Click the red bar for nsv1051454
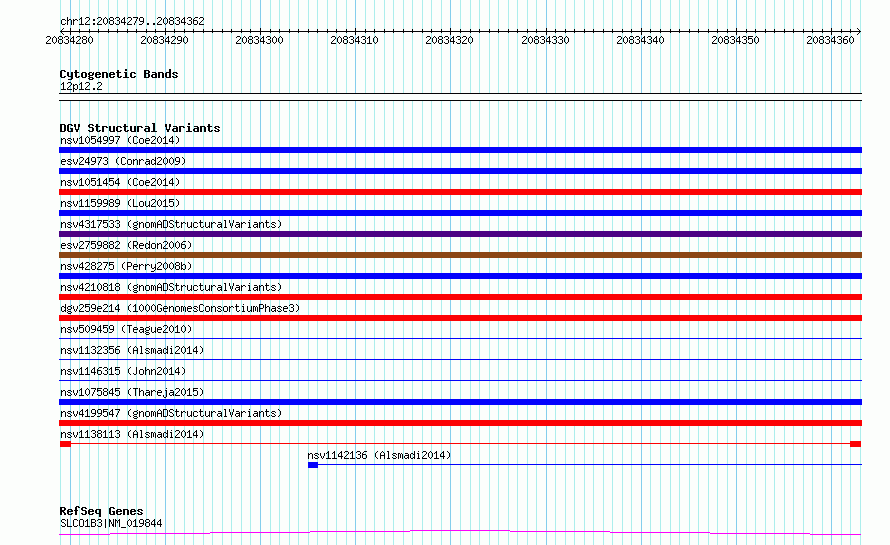Viewport: 890px width, 545px height. 460,192
